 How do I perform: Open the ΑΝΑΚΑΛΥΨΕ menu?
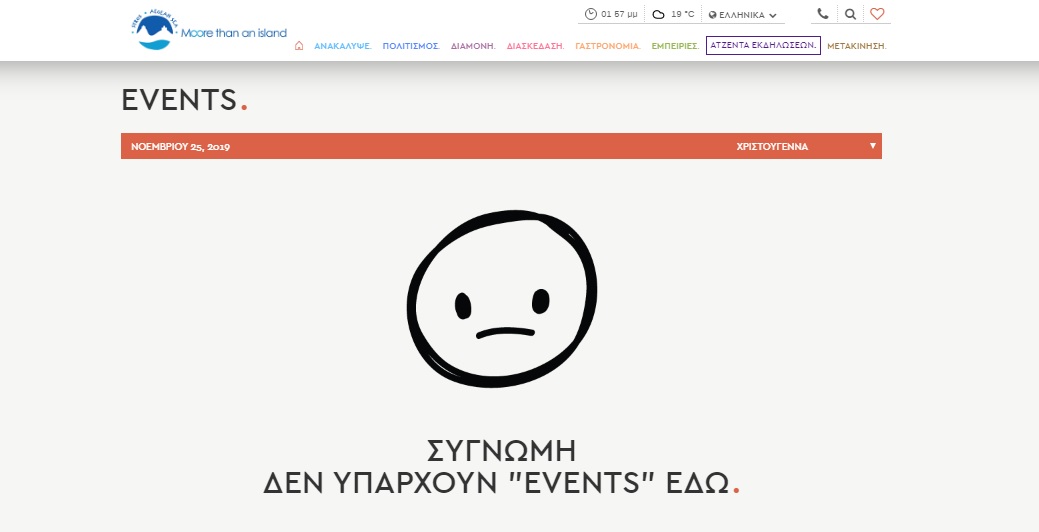click(342, 46)
